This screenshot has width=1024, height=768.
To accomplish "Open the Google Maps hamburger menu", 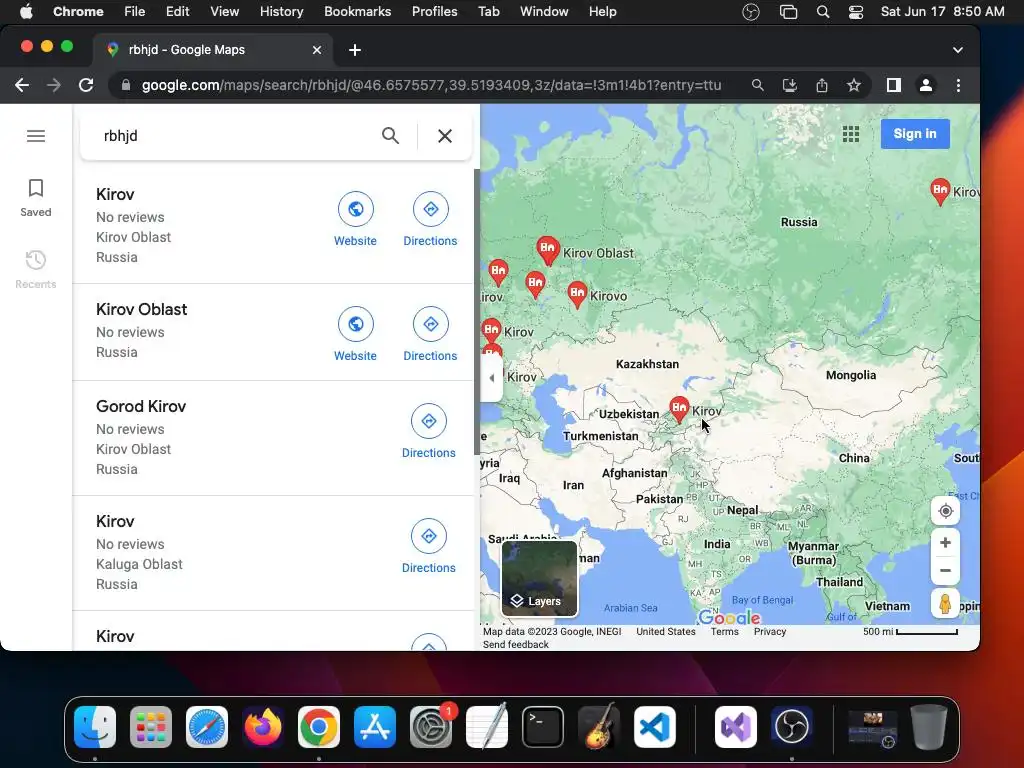I will tap(36, 136).
